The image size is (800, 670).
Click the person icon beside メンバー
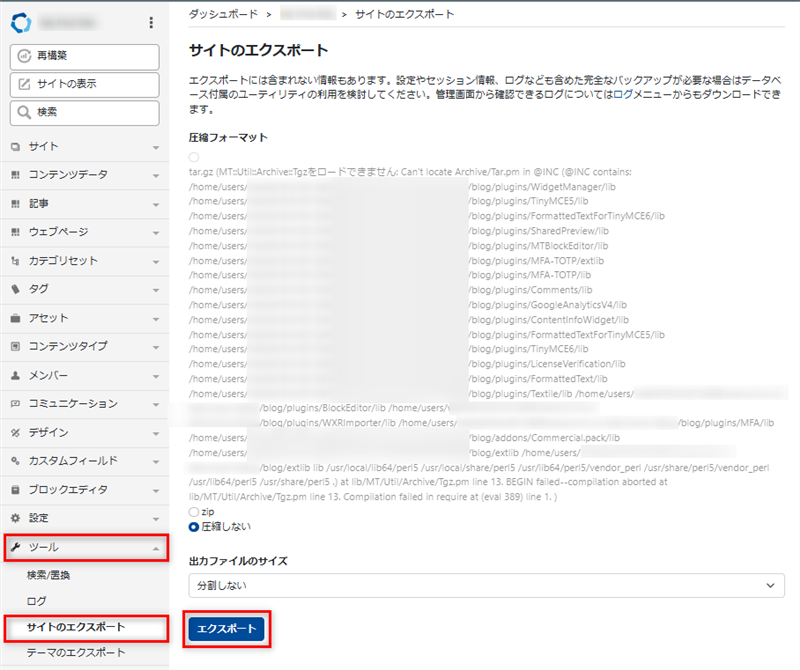point(15,376)
